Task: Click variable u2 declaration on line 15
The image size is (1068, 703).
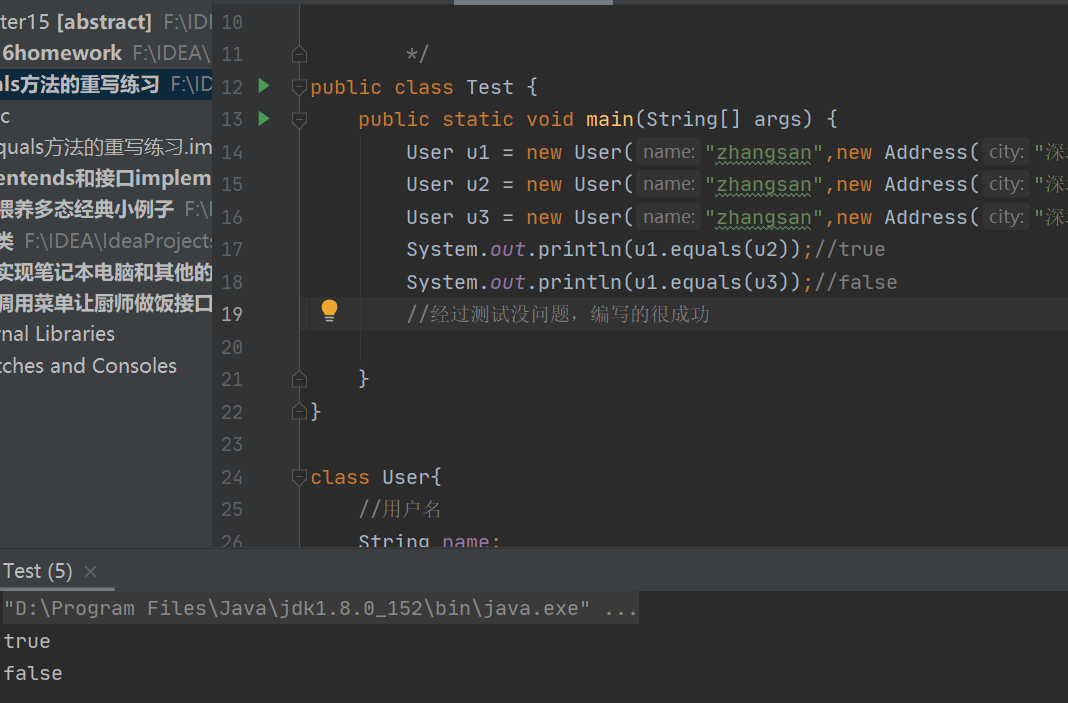Action: [477, 185]
